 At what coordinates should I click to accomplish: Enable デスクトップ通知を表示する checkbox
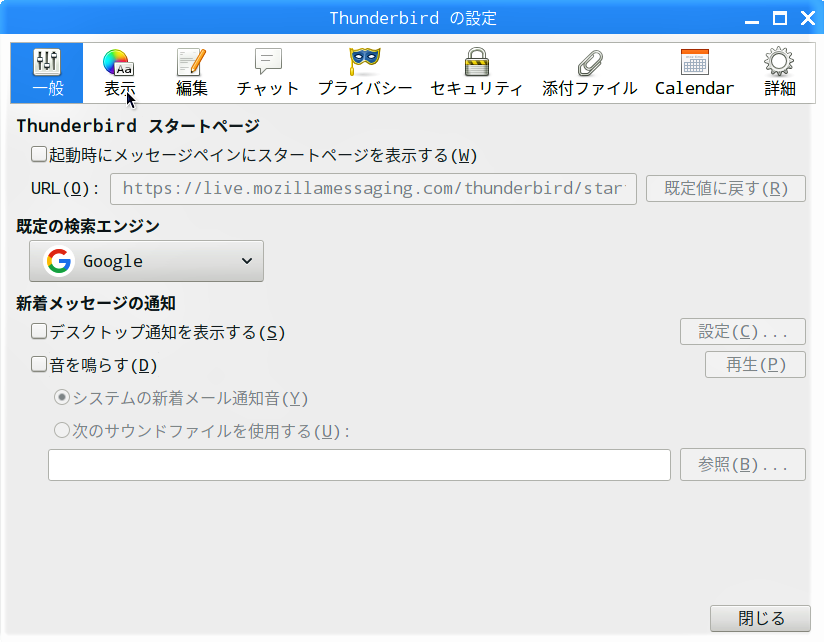coord(39,332)
